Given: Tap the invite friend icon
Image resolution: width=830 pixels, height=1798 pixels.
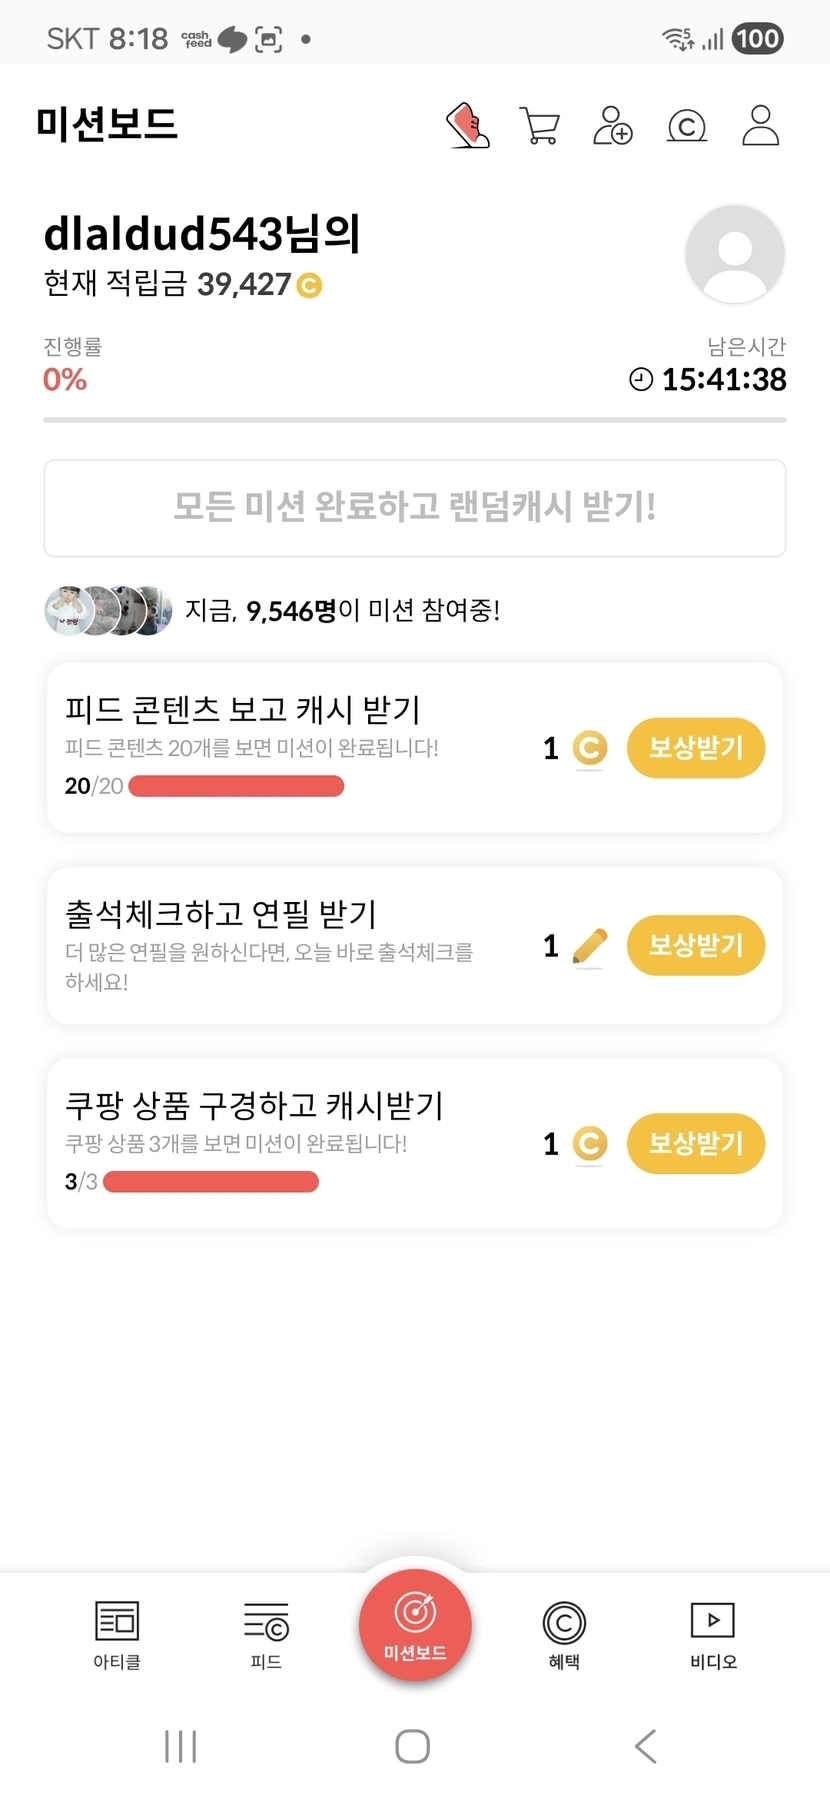Looking at the screenshot, I should pyautogui.click(x=612, y=126).
